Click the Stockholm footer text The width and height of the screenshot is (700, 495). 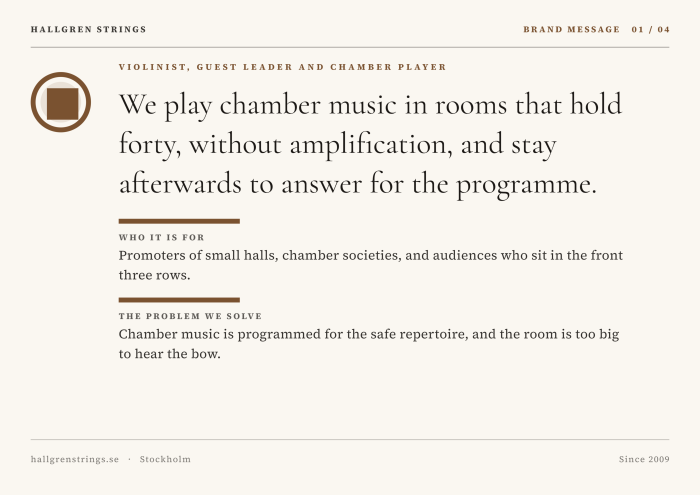pos(165,459)
